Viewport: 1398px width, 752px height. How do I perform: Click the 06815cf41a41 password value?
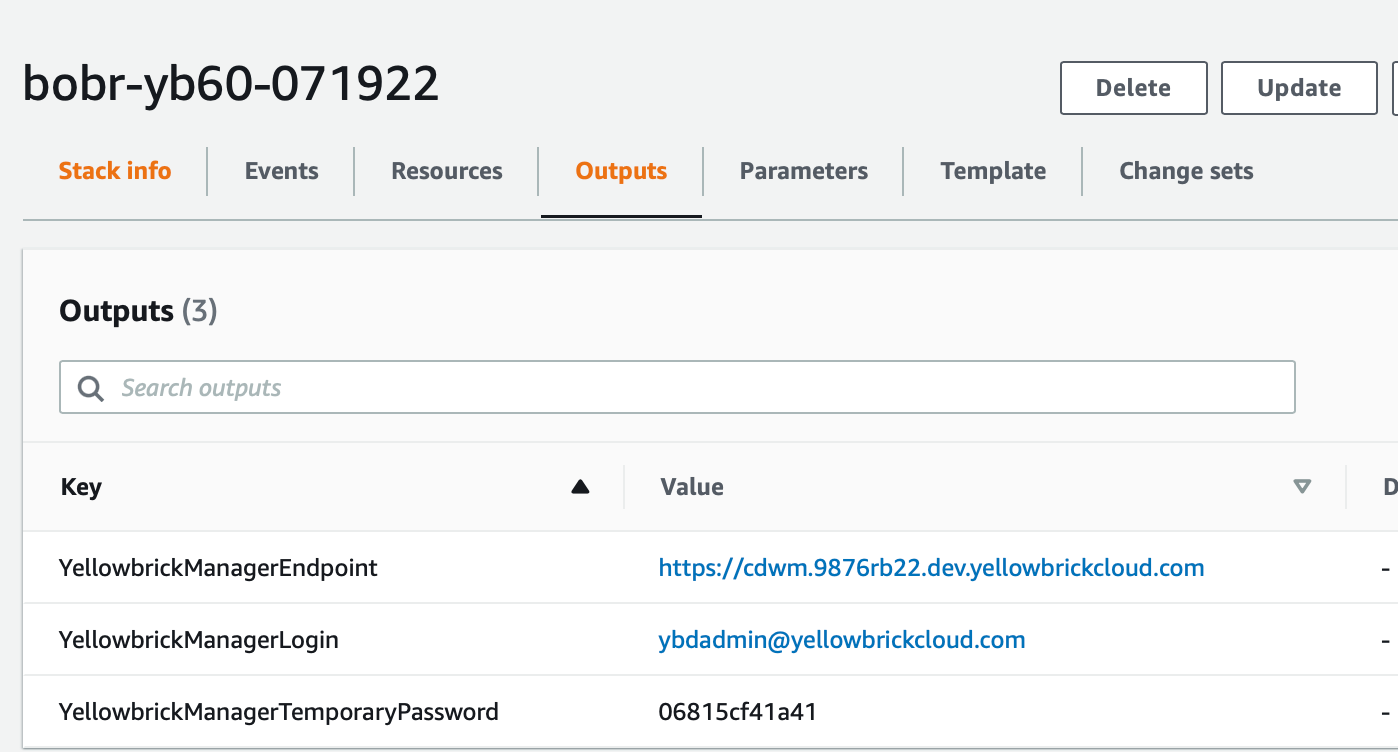click(x=737, y=712)
